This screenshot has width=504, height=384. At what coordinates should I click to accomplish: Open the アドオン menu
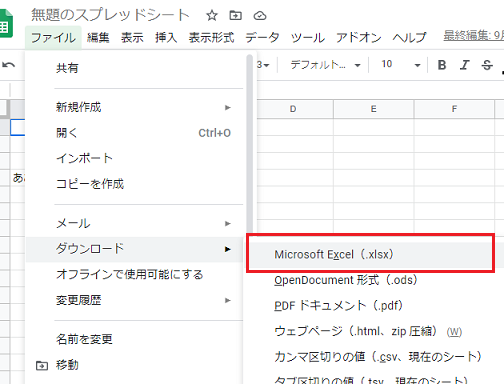[x=359, y=38]
